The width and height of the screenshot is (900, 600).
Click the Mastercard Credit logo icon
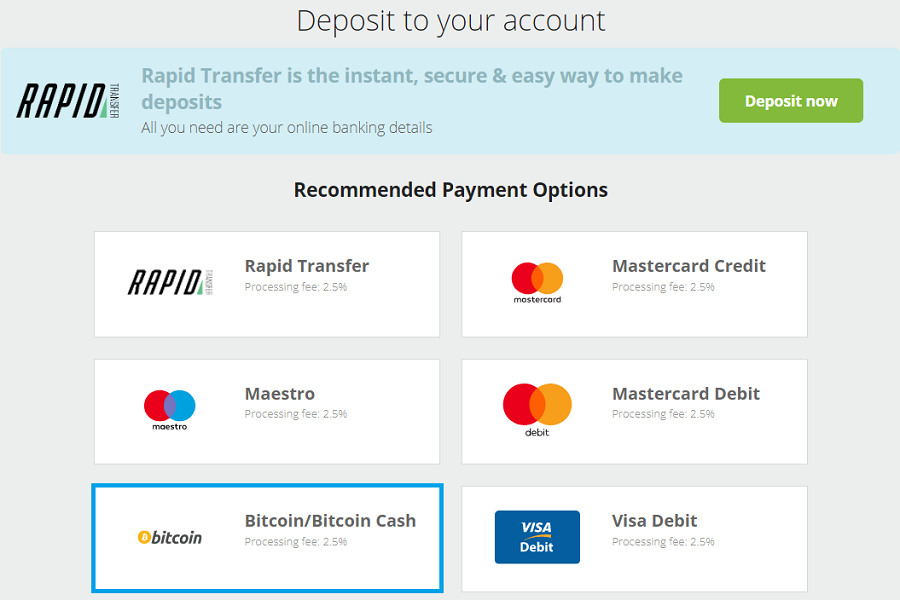pyautogui.click(x=537, y=282)
